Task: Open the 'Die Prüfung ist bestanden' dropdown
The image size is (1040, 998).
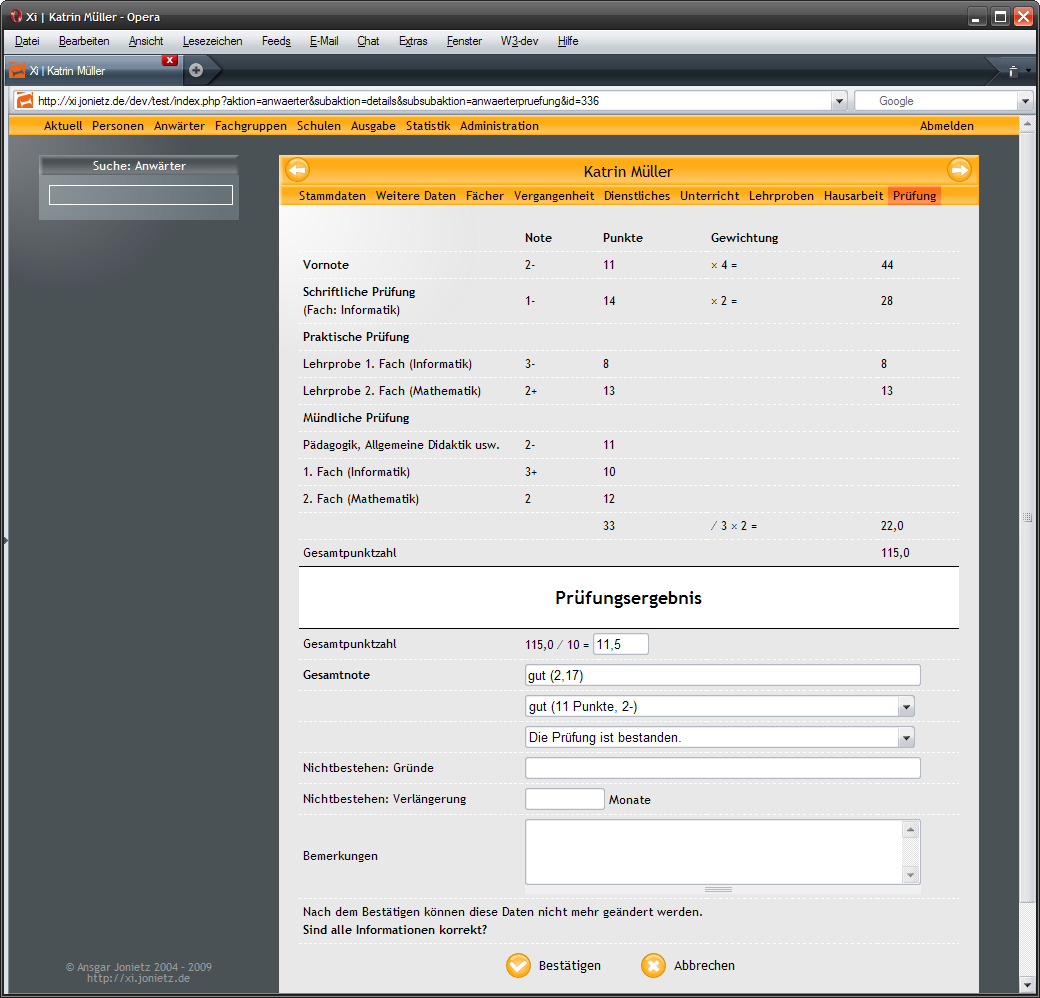Action: tap(906, 737)
